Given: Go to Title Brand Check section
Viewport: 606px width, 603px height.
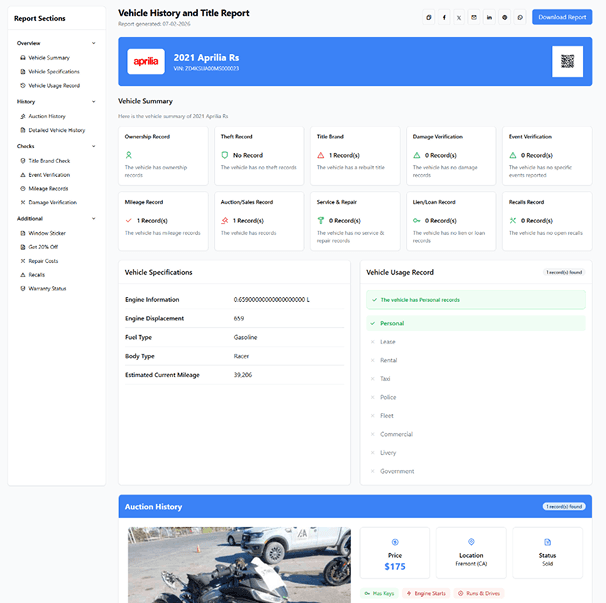Looking at the screenshot, I should pos(49,161).
